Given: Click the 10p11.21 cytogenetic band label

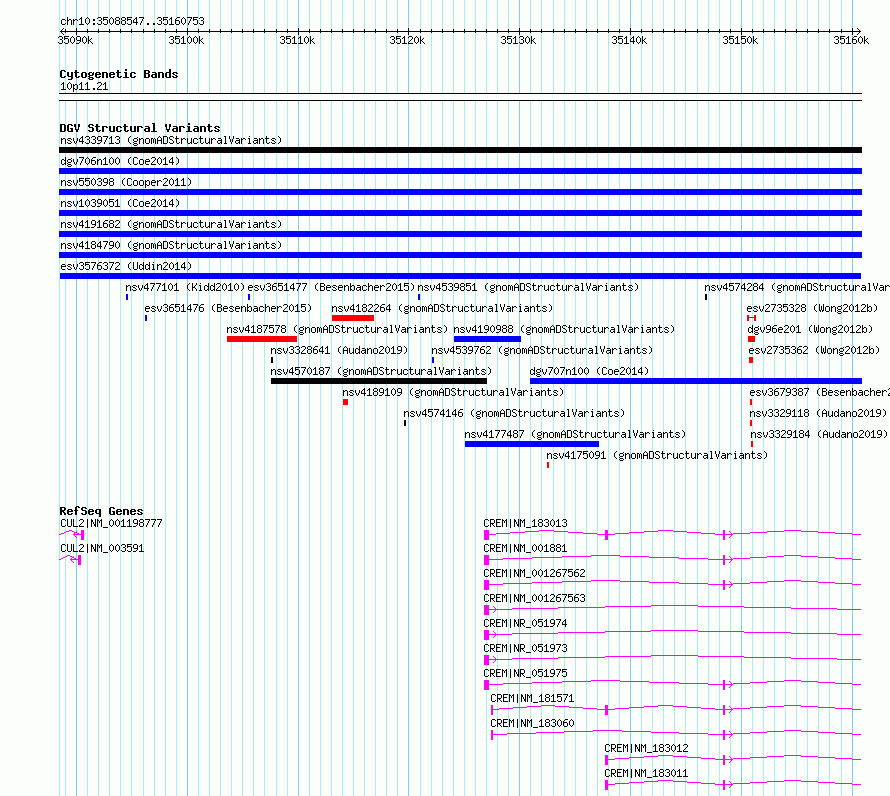Looking at the screenshot, I should (x=84, y=86).
